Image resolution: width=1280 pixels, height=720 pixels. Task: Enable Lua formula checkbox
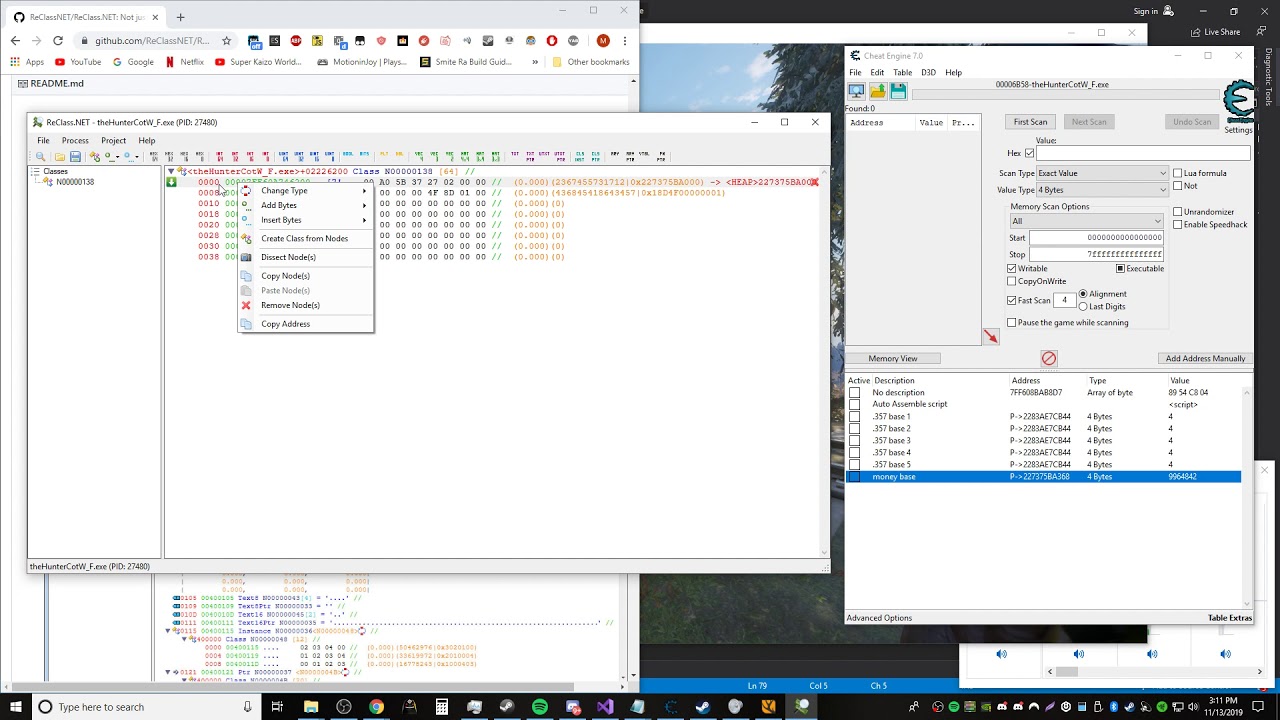[x=1177, y=173]
